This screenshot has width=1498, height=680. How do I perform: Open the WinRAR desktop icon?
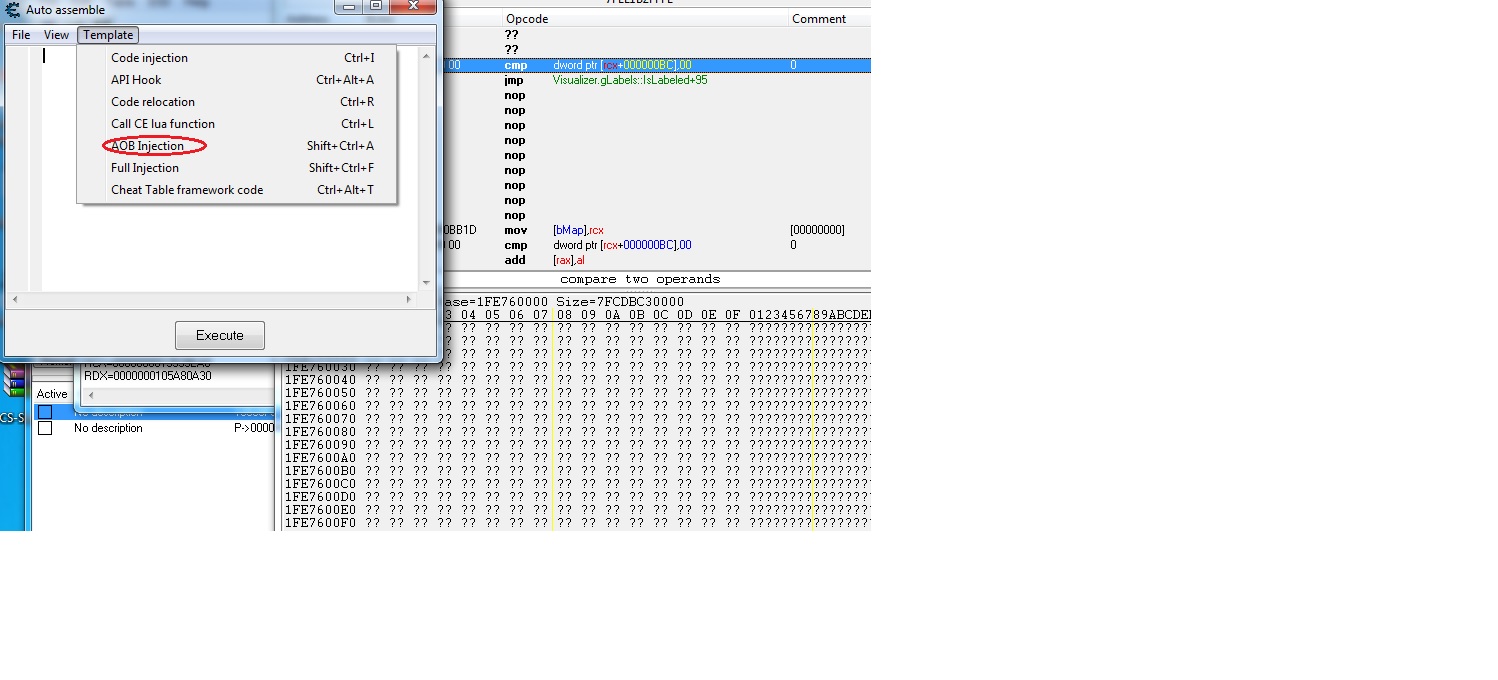[x=14, y=382]
